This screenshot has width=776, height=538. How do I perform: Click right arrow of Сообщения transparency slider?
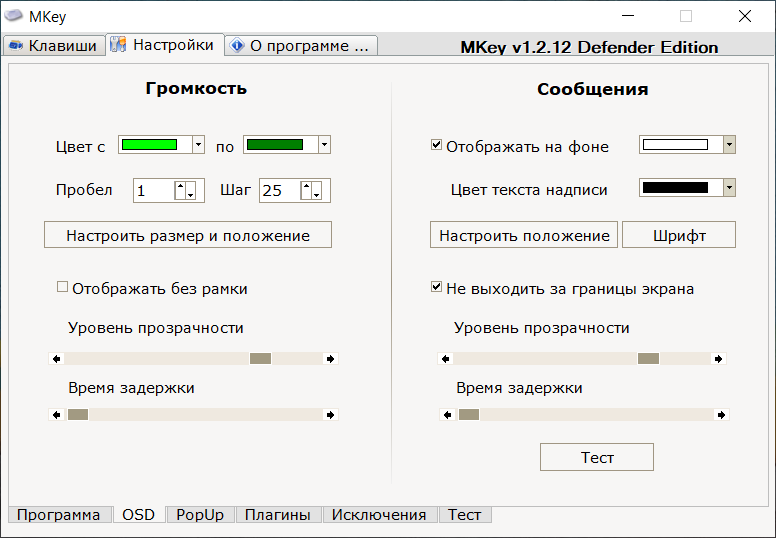point(719,359)
